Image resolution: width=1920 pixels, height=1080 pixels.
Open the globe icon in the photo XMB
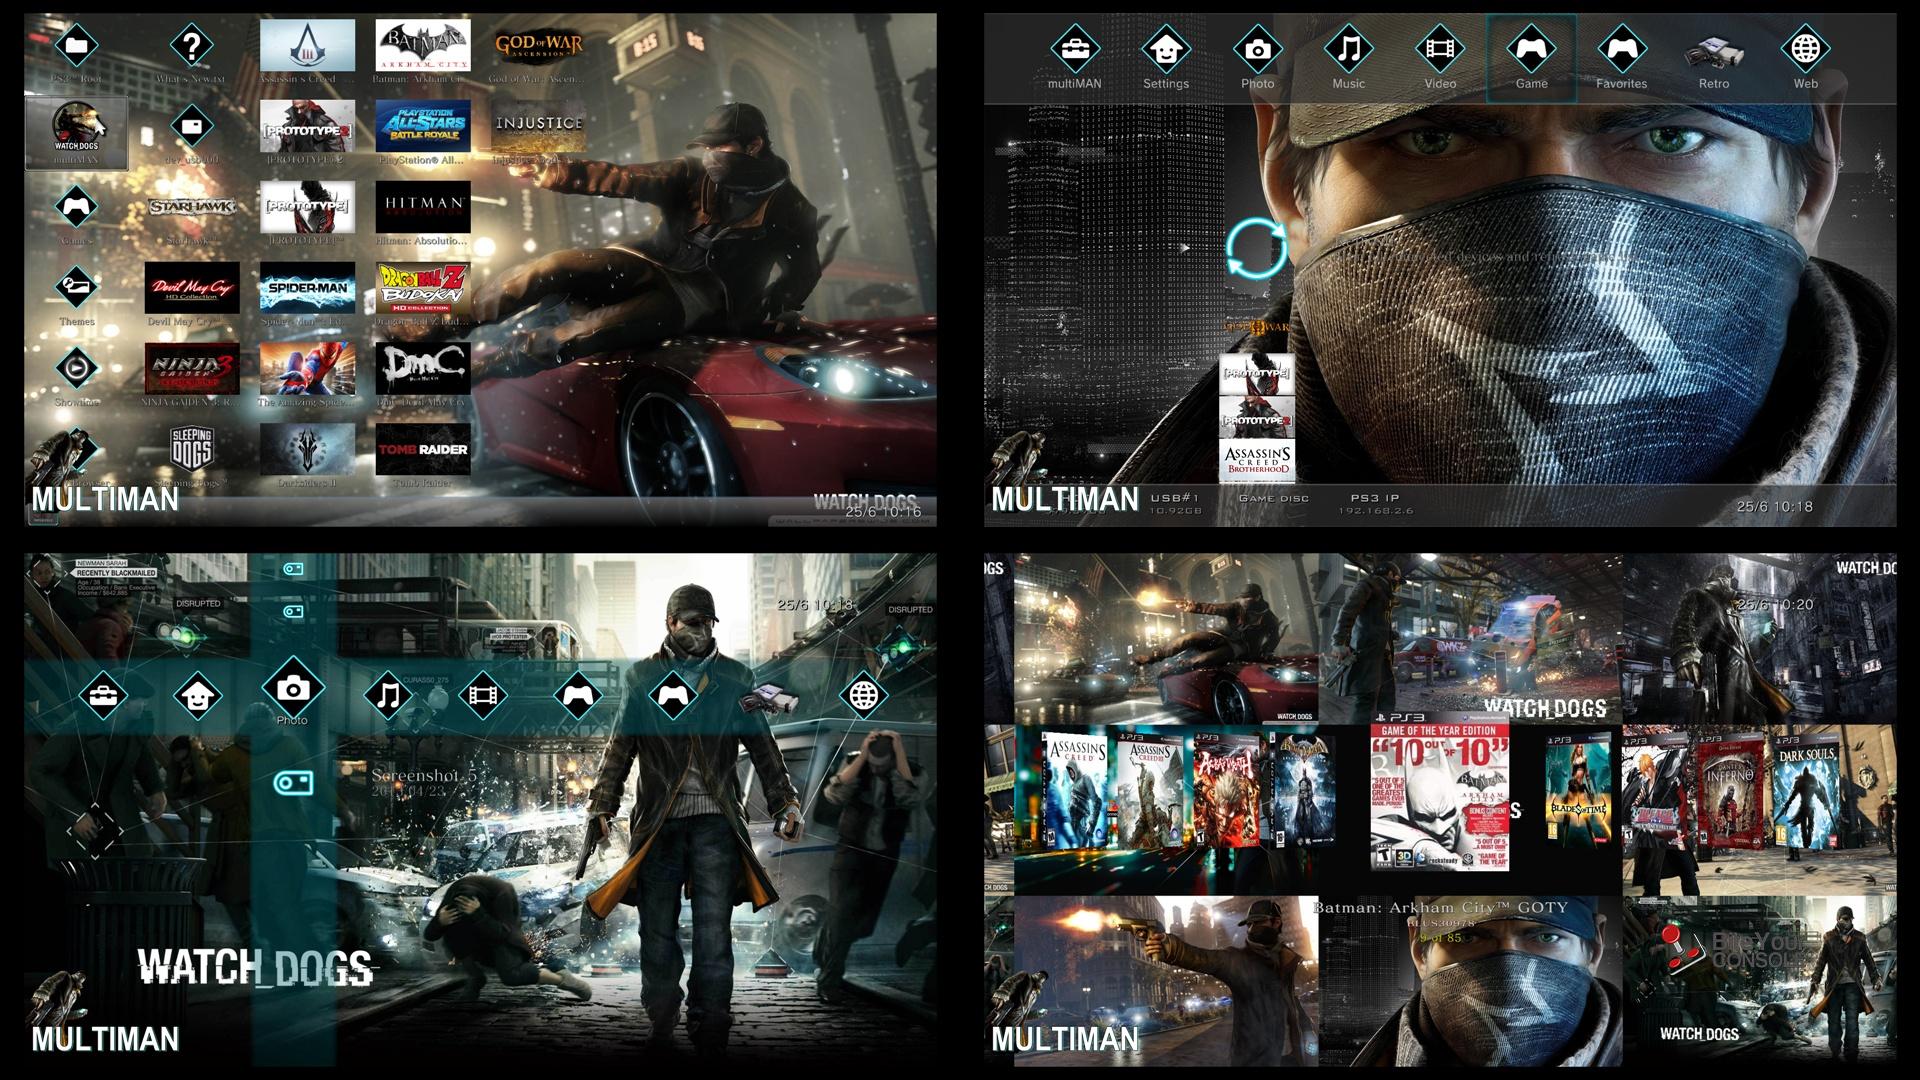pos(863,694)
